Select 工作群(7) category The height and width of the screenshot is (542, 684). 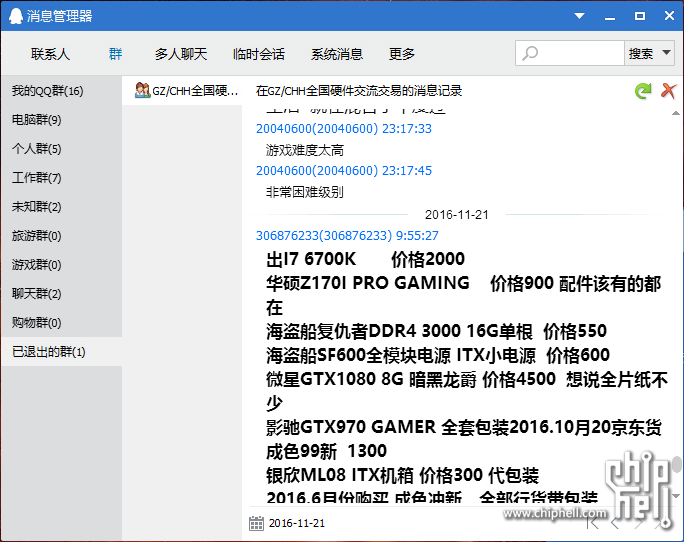tap(62, 178)
